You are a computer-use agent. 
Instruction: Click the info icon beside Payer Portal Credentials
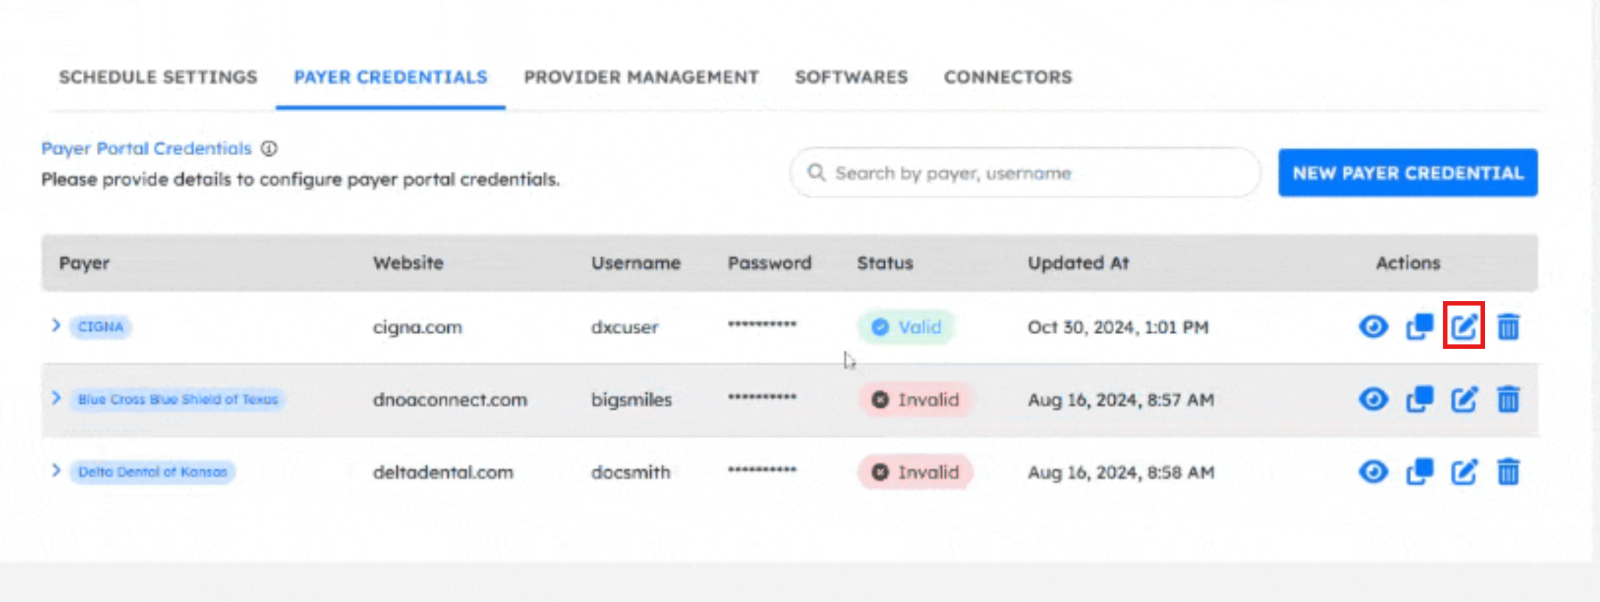pyautogui.click(x=269, y=148)
